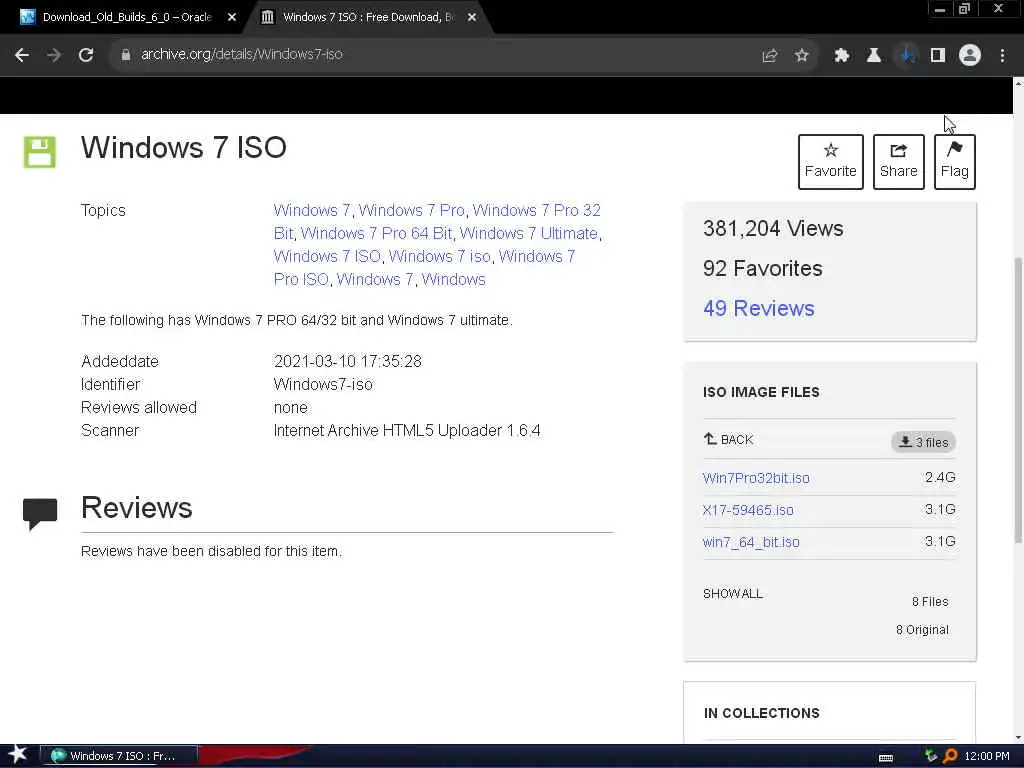Click the Share button for this item

click(899, 161)
